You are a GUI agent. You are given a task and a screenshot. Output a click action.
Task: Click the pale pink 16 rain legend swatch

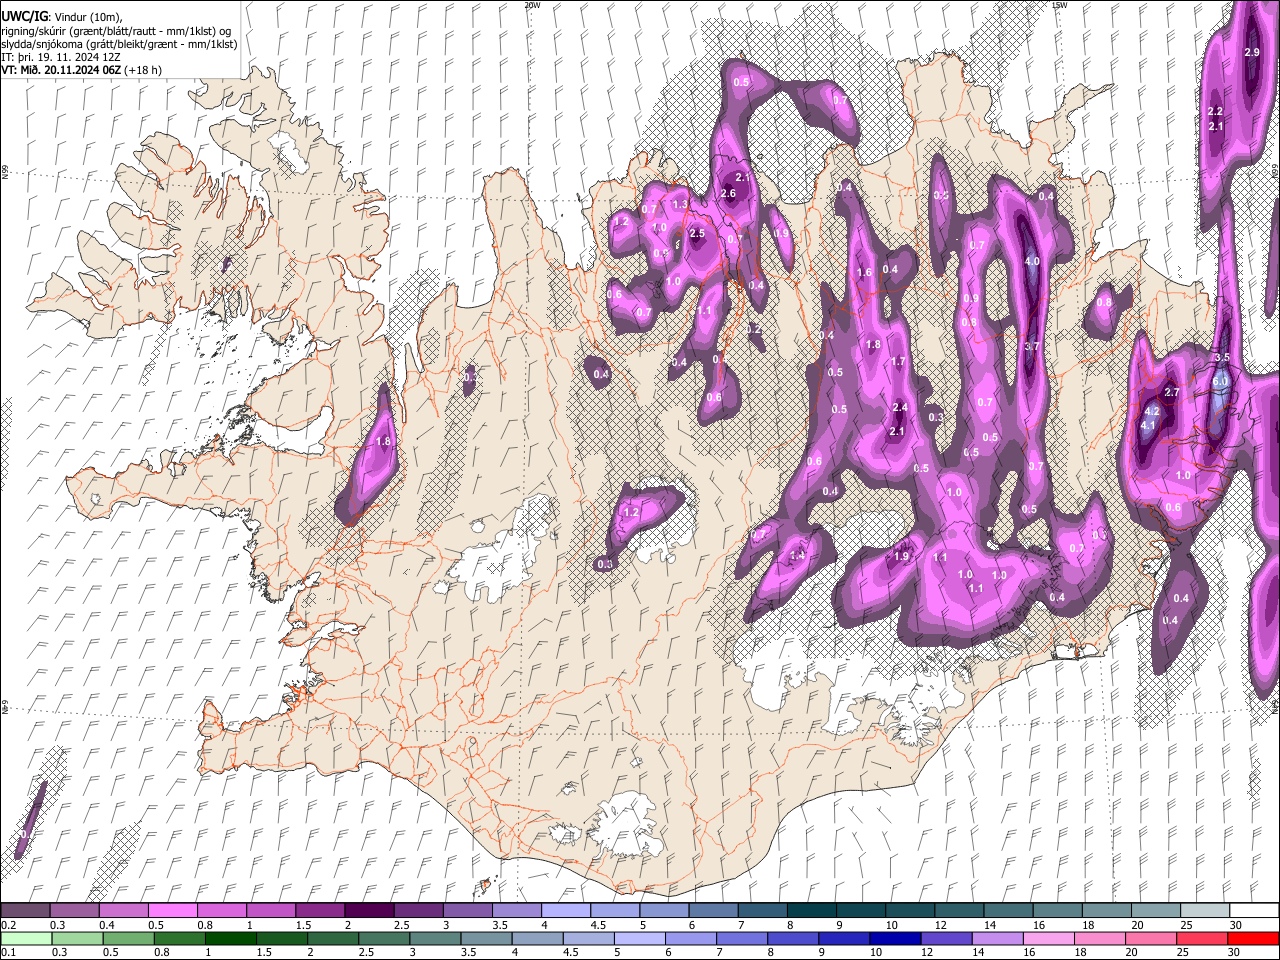[x=1048, y=939]
